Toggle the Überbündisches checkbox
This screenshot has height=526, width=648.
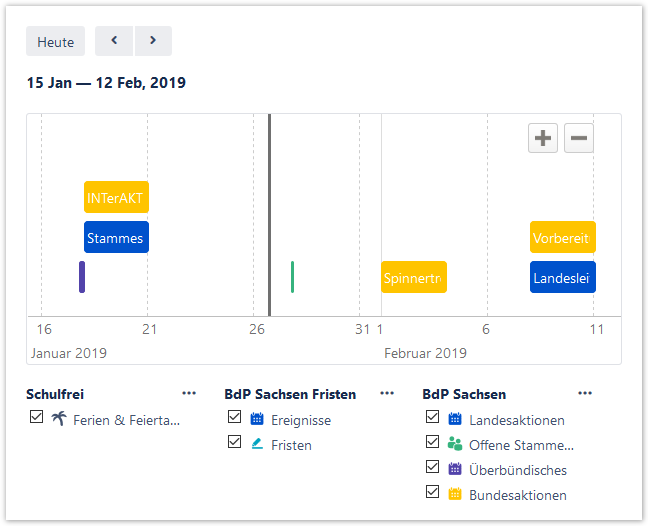coord(433,468)
